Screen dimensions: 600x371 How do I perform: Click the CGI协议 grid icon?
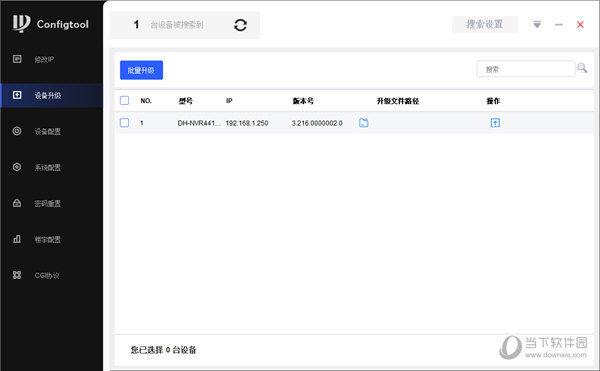pos(17,275)
